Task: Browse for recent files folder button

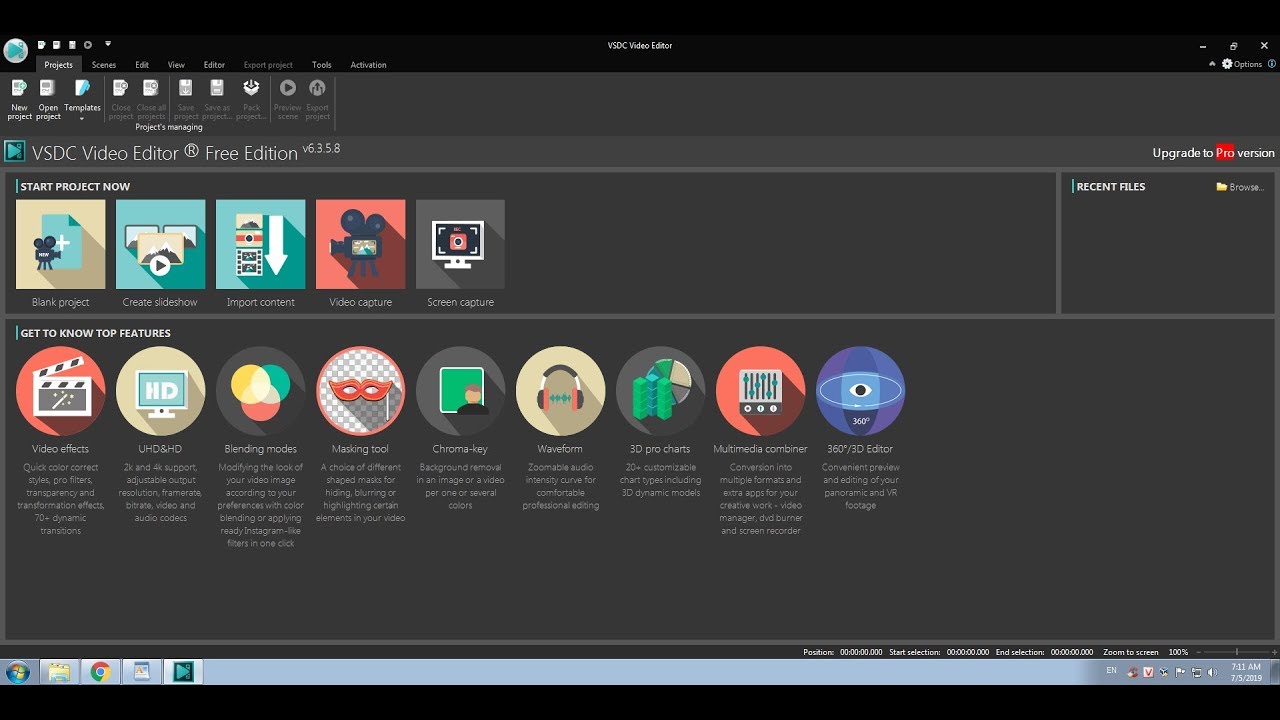Action: click(1240, 187)
